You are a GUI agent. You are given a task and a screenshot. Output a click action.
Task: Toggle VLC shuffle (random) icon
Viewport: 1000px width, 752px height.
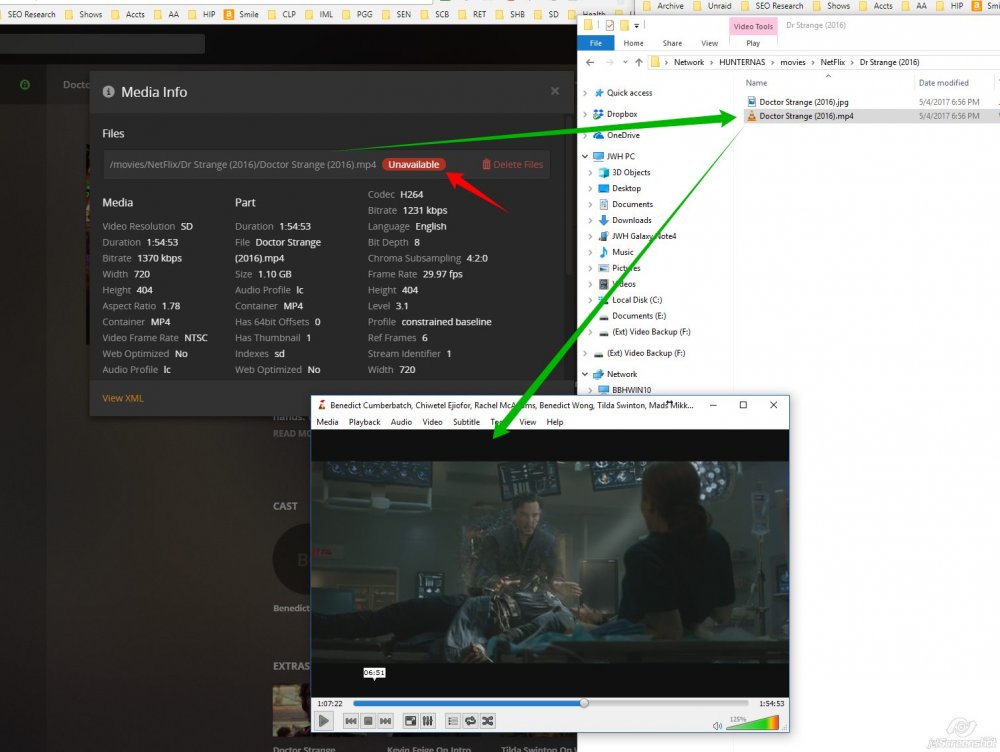point(487,721)
